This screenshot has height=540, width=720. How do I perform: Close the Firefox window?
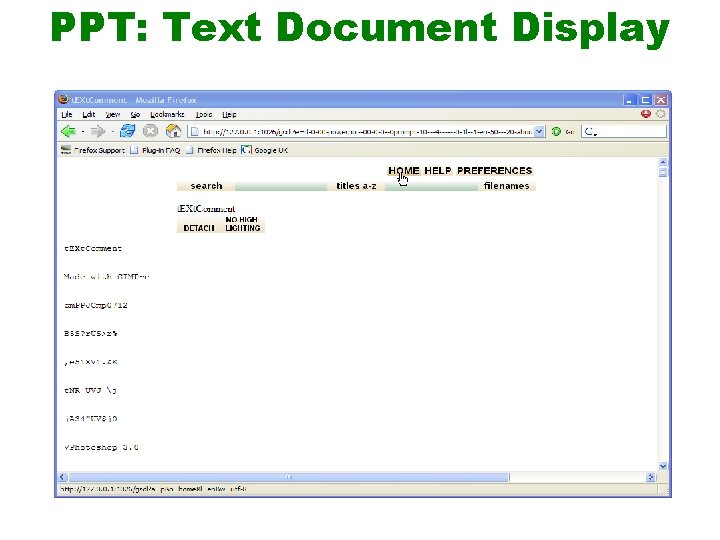[x=661, y=100]
